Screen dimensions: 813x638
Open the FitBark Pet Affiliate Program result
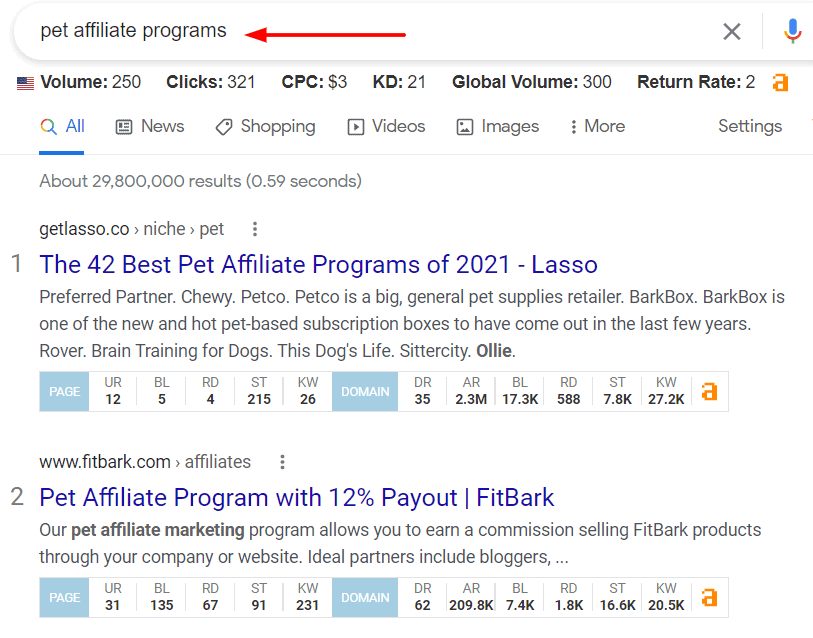(297, 497)
